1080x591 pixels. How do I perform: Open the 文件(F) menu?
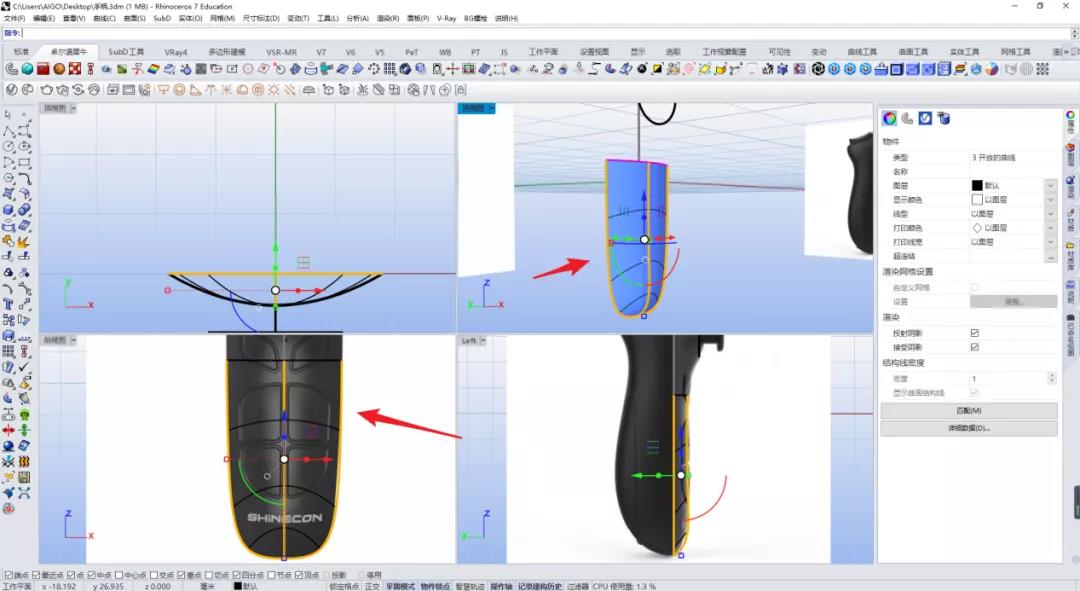point(14,19)
